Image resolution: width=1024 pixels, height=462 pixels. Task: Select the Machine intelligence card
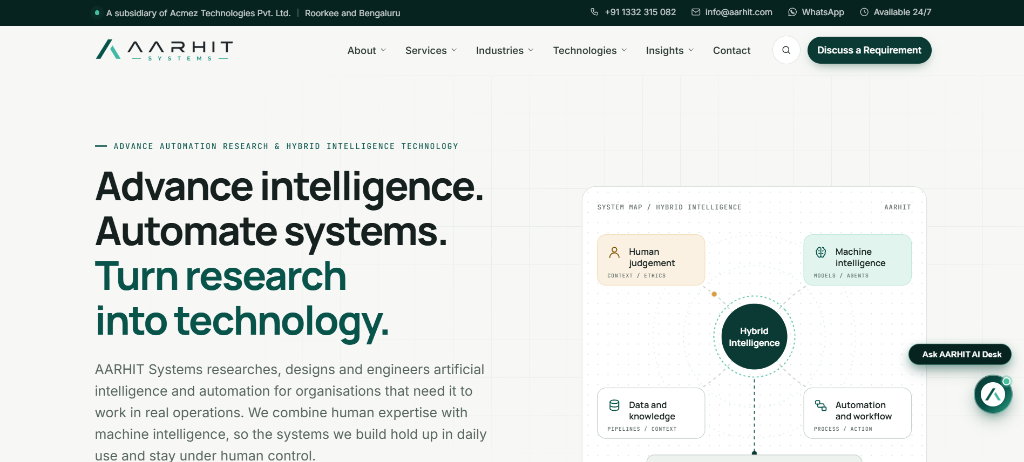click(x=857, y=260)
